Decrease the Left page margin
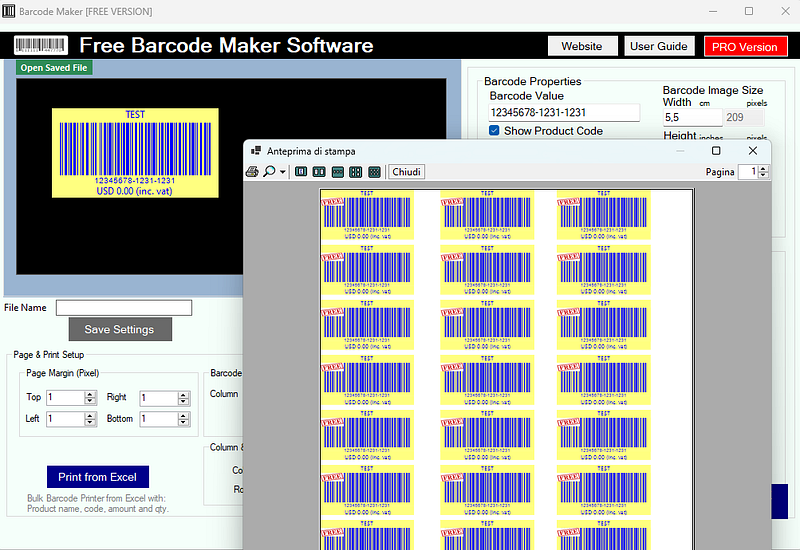 click(90, 422)
